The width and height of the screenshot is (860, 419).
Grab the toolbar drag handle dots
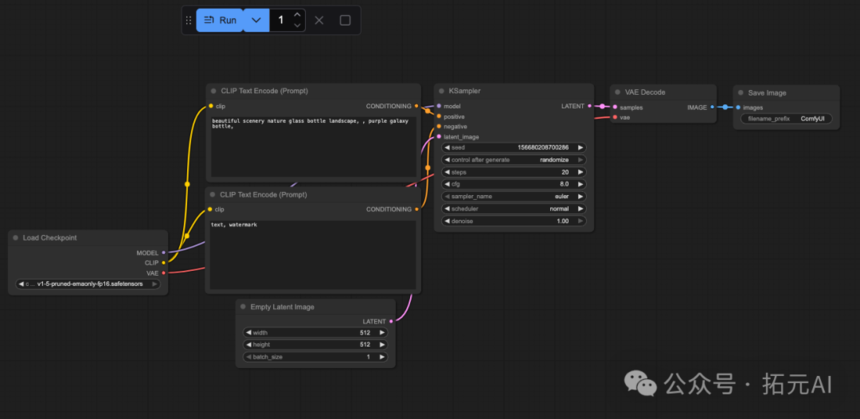coord(189,20)
